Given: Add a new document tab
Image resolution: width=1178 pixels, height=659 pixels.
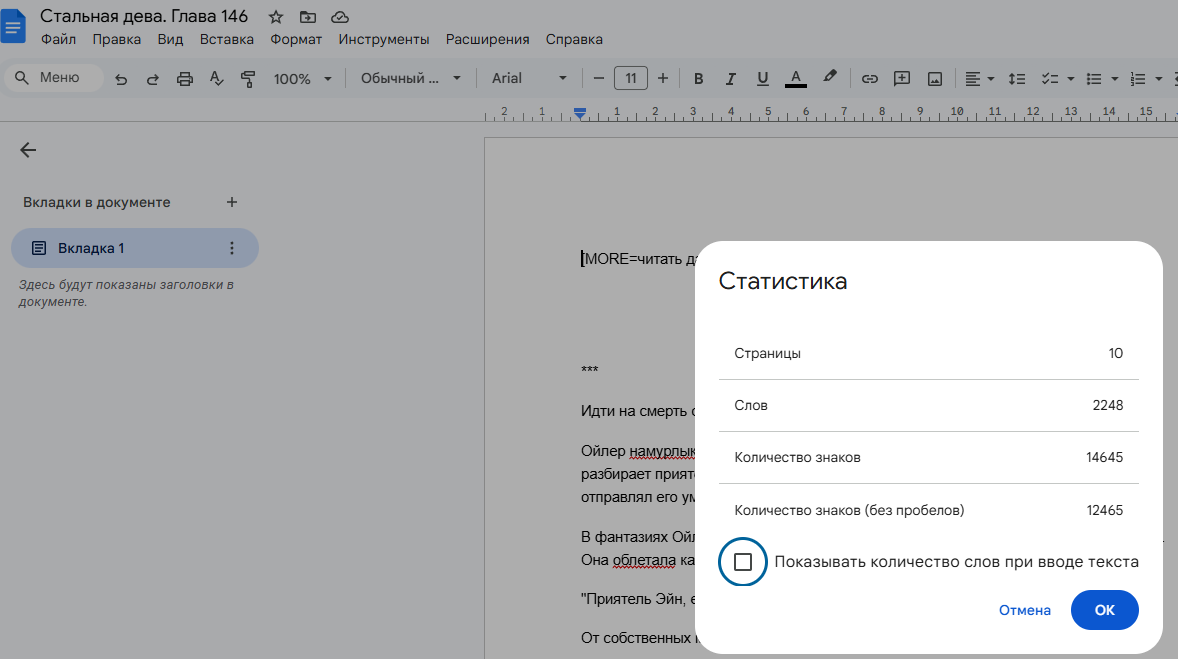Looking at the screenshot, I should click(x=232, y=202).
